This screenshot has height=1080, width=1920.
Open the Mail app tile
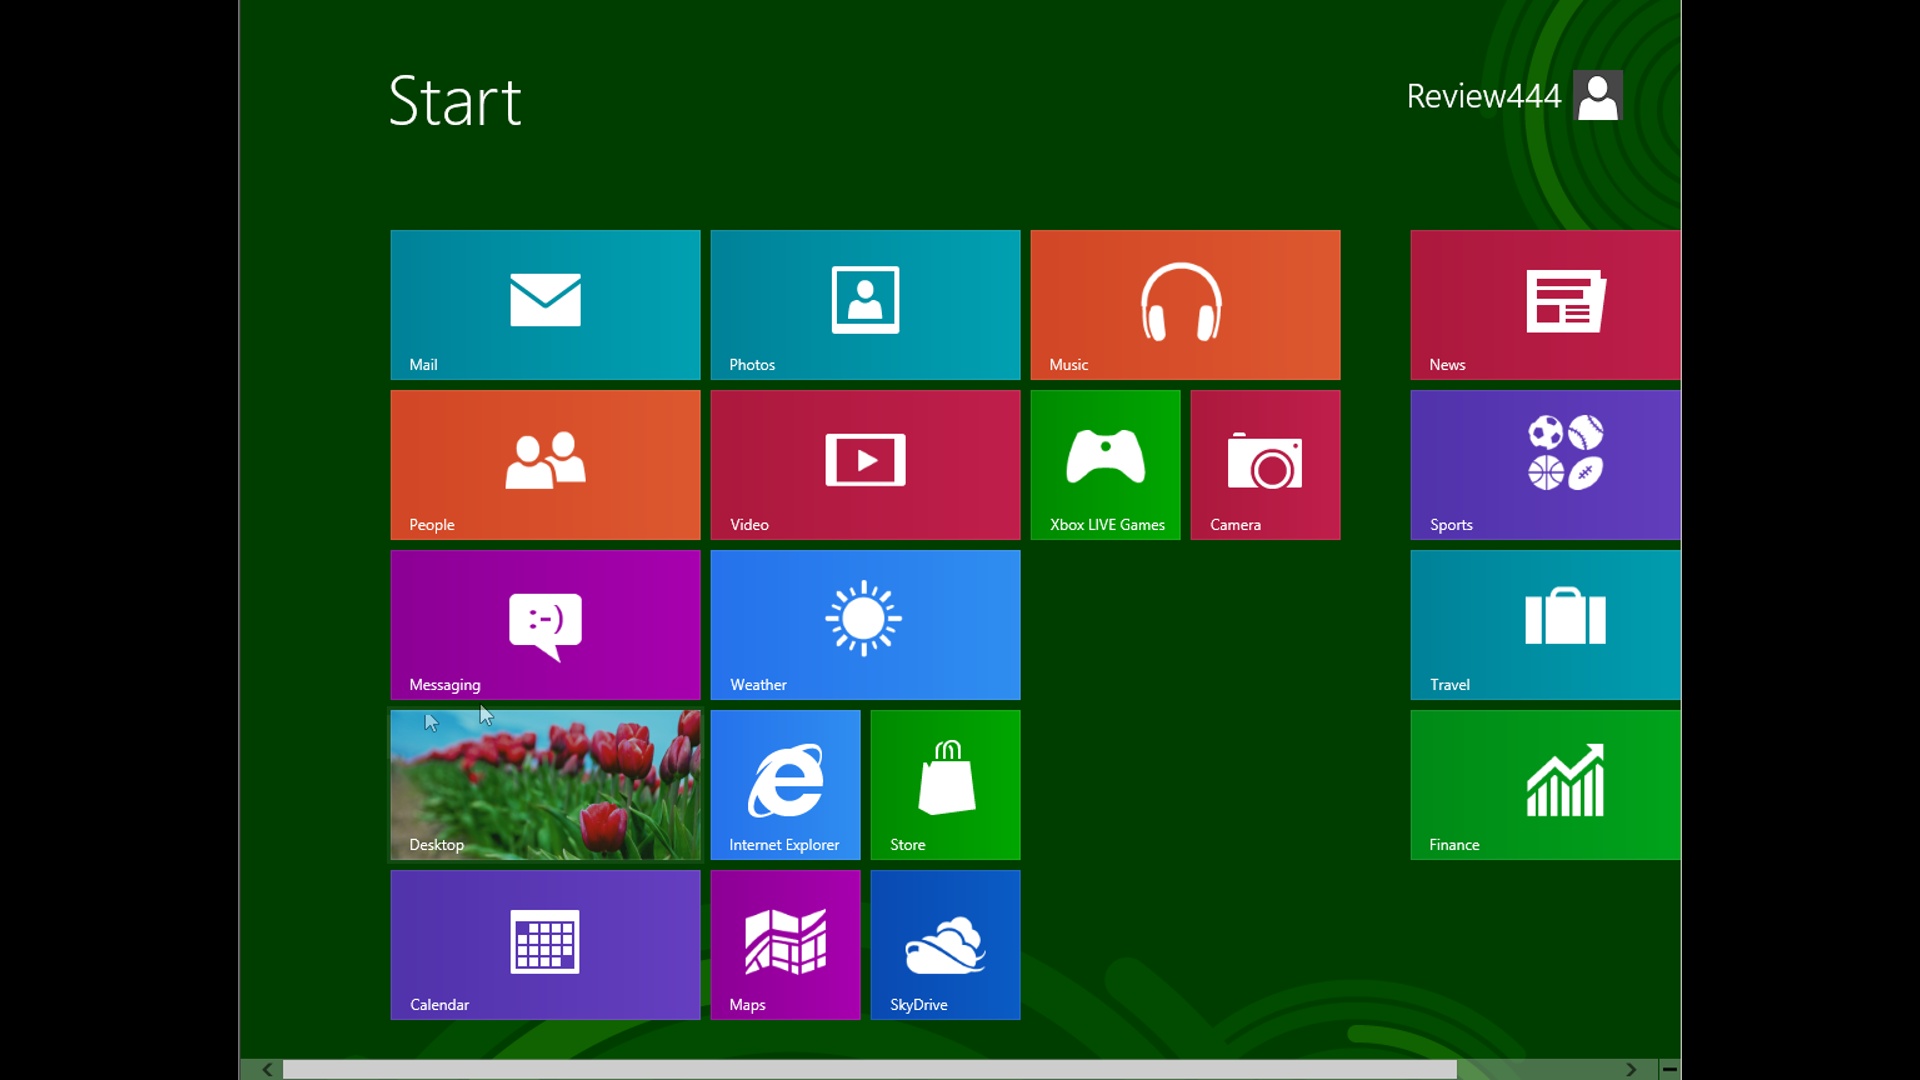click(x=545, y=303)
